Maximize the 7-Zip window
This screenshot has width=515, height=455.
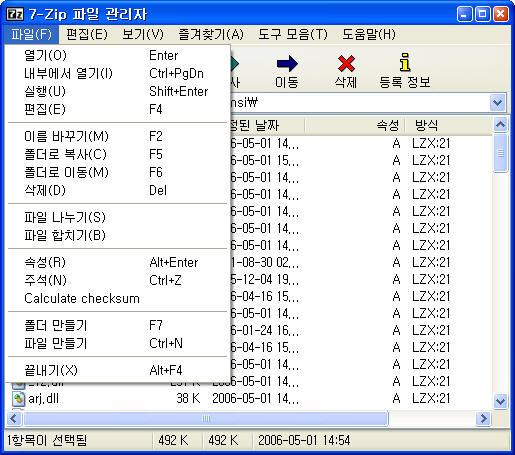(x=482, y=14)
